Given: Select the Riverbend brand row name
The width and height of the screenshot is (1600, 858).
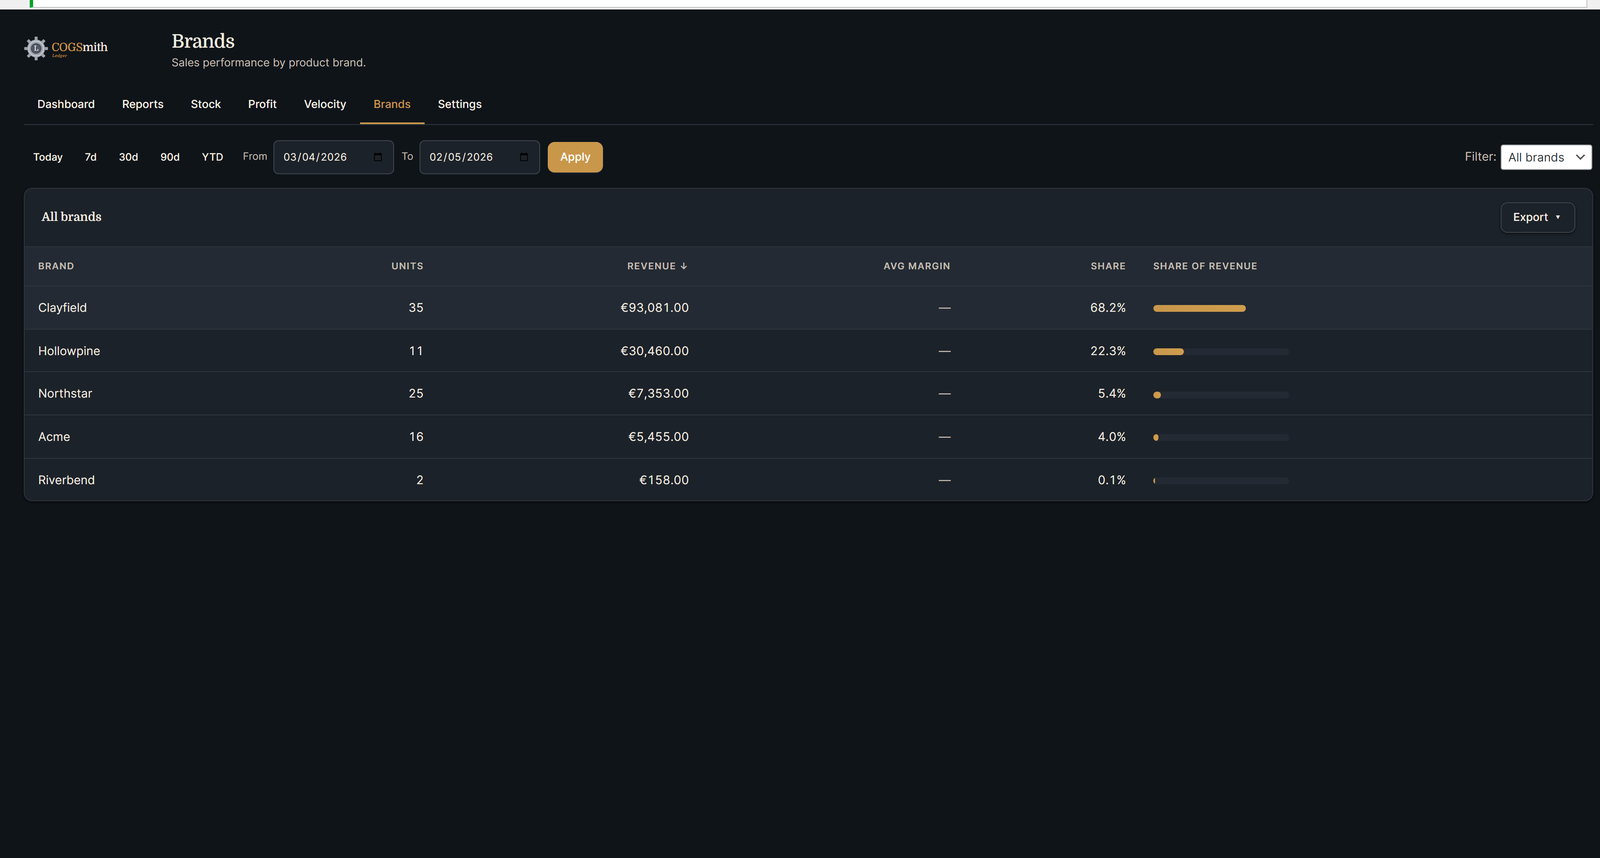Looking at the screenshot, I should pos(66,480).
